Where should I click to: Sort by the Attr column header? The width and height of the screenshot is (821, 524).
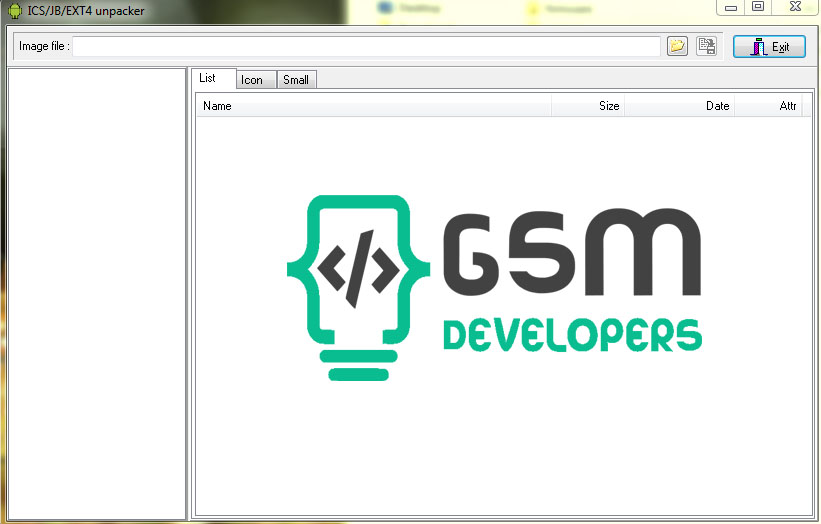click(768, 106)
